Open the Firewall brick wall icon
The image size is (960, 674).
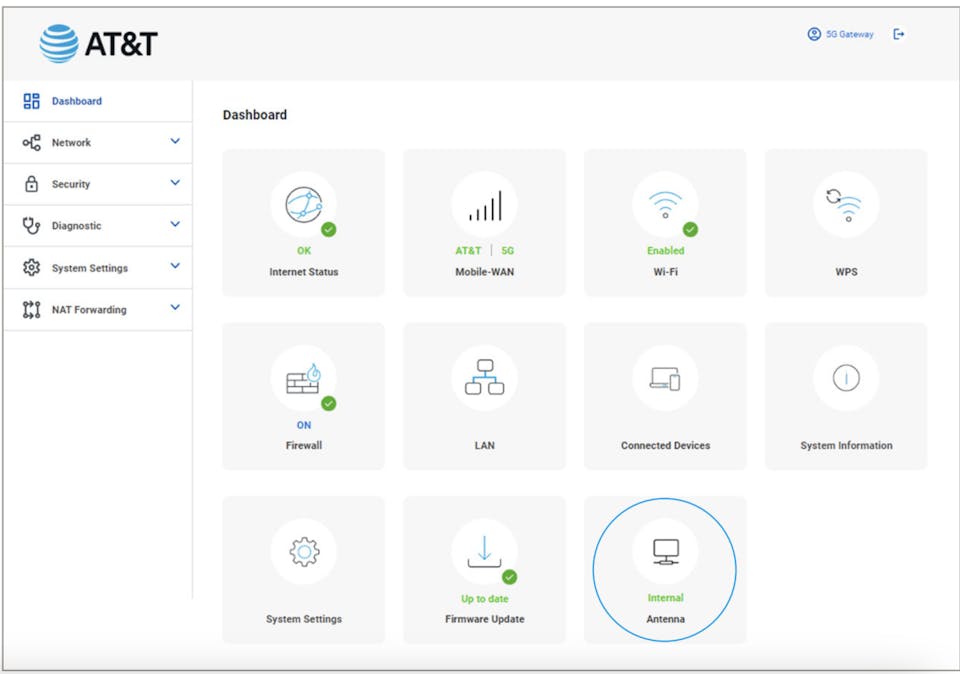click(303, 378)
